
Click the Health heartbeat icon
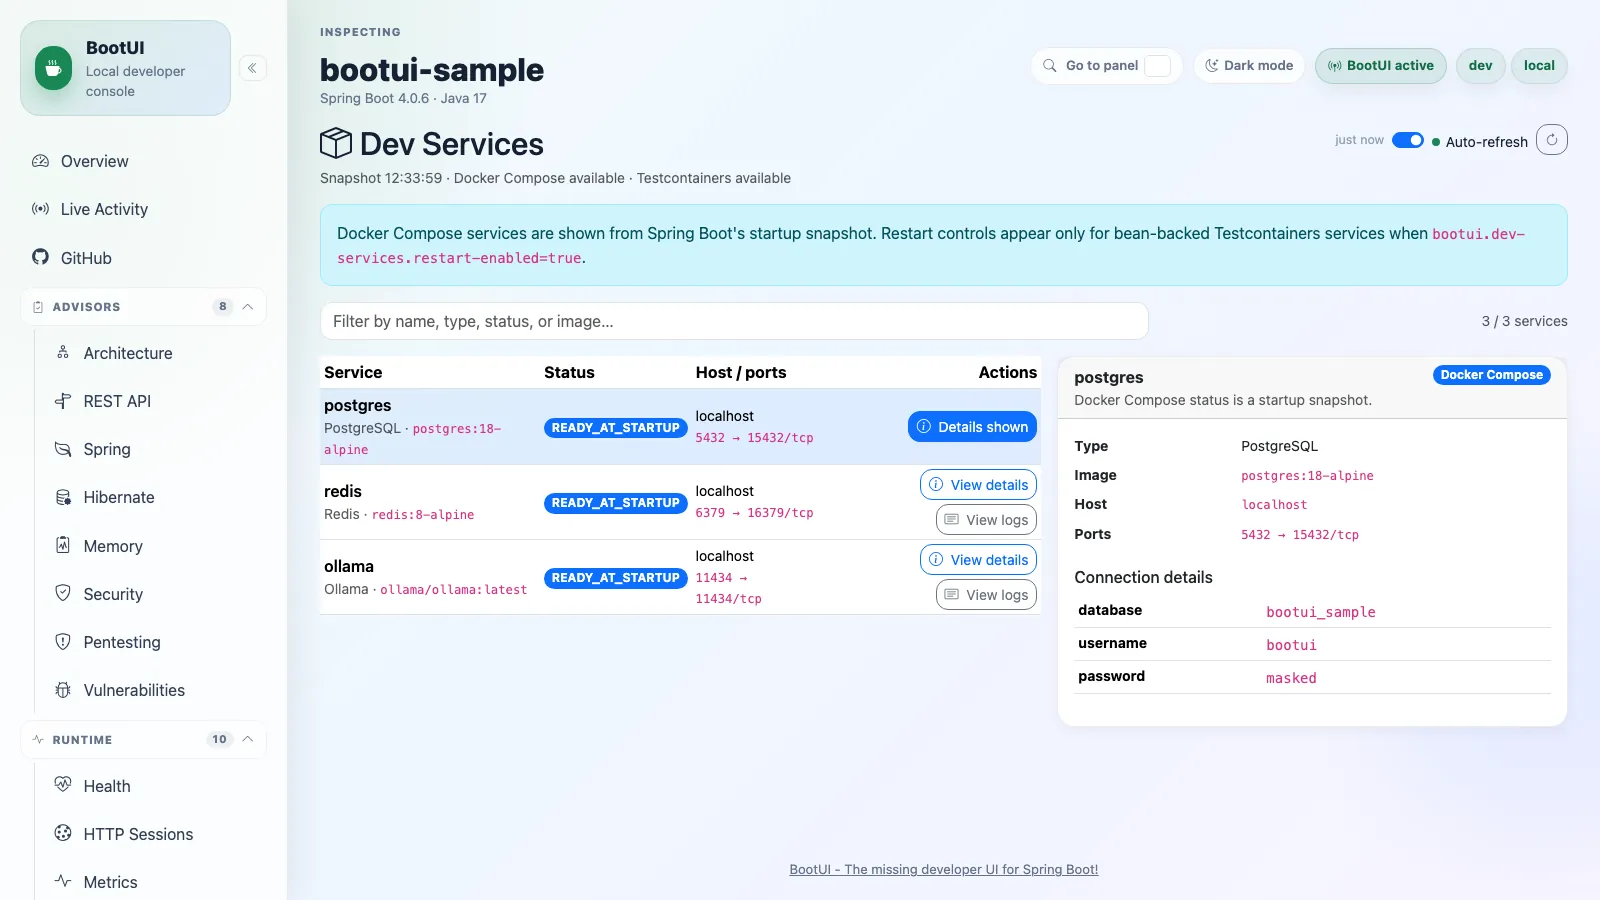pos(63,785)
